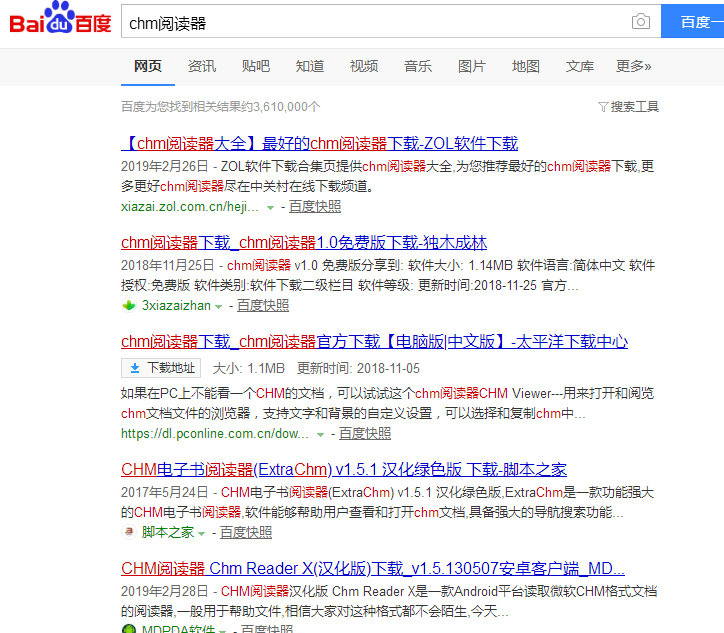Open the ZOL软件下载 chm阅读器大全 result
724x633 pixels.
[320, 143]
